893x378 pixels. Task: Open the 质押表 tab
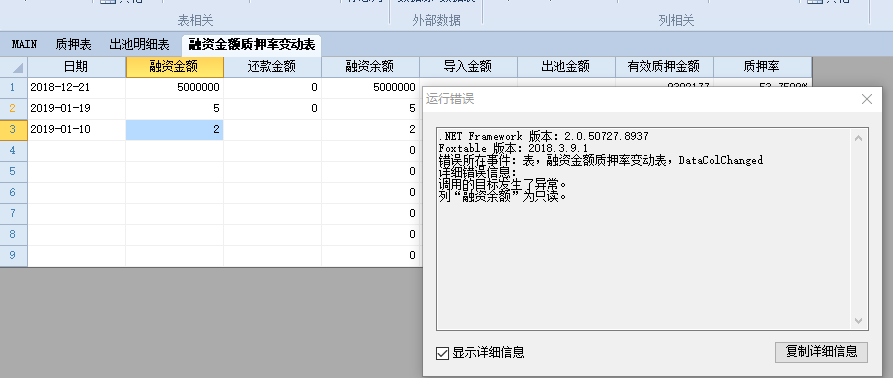pos(73,44)
